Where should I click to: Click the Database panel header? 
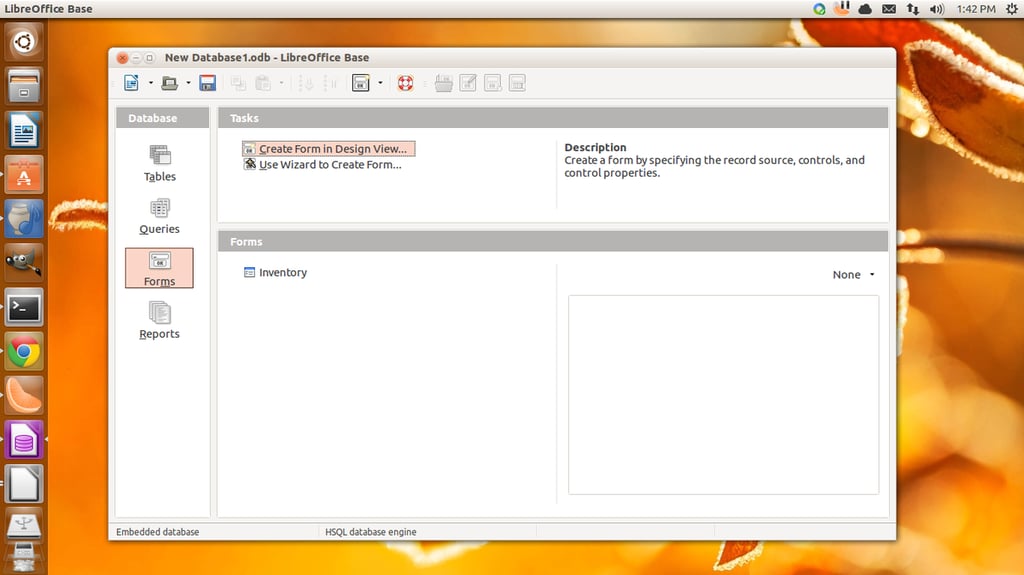(163, 118)
